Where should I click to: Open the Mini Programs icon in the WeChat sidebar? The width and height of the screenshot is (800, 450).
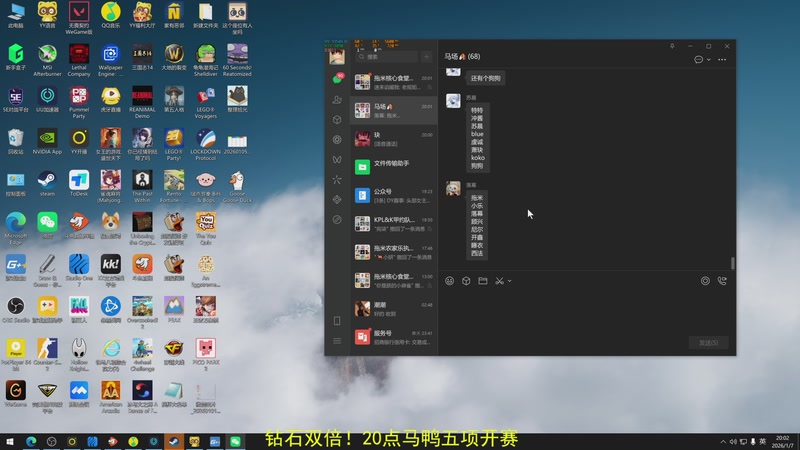tap(337, 219)
